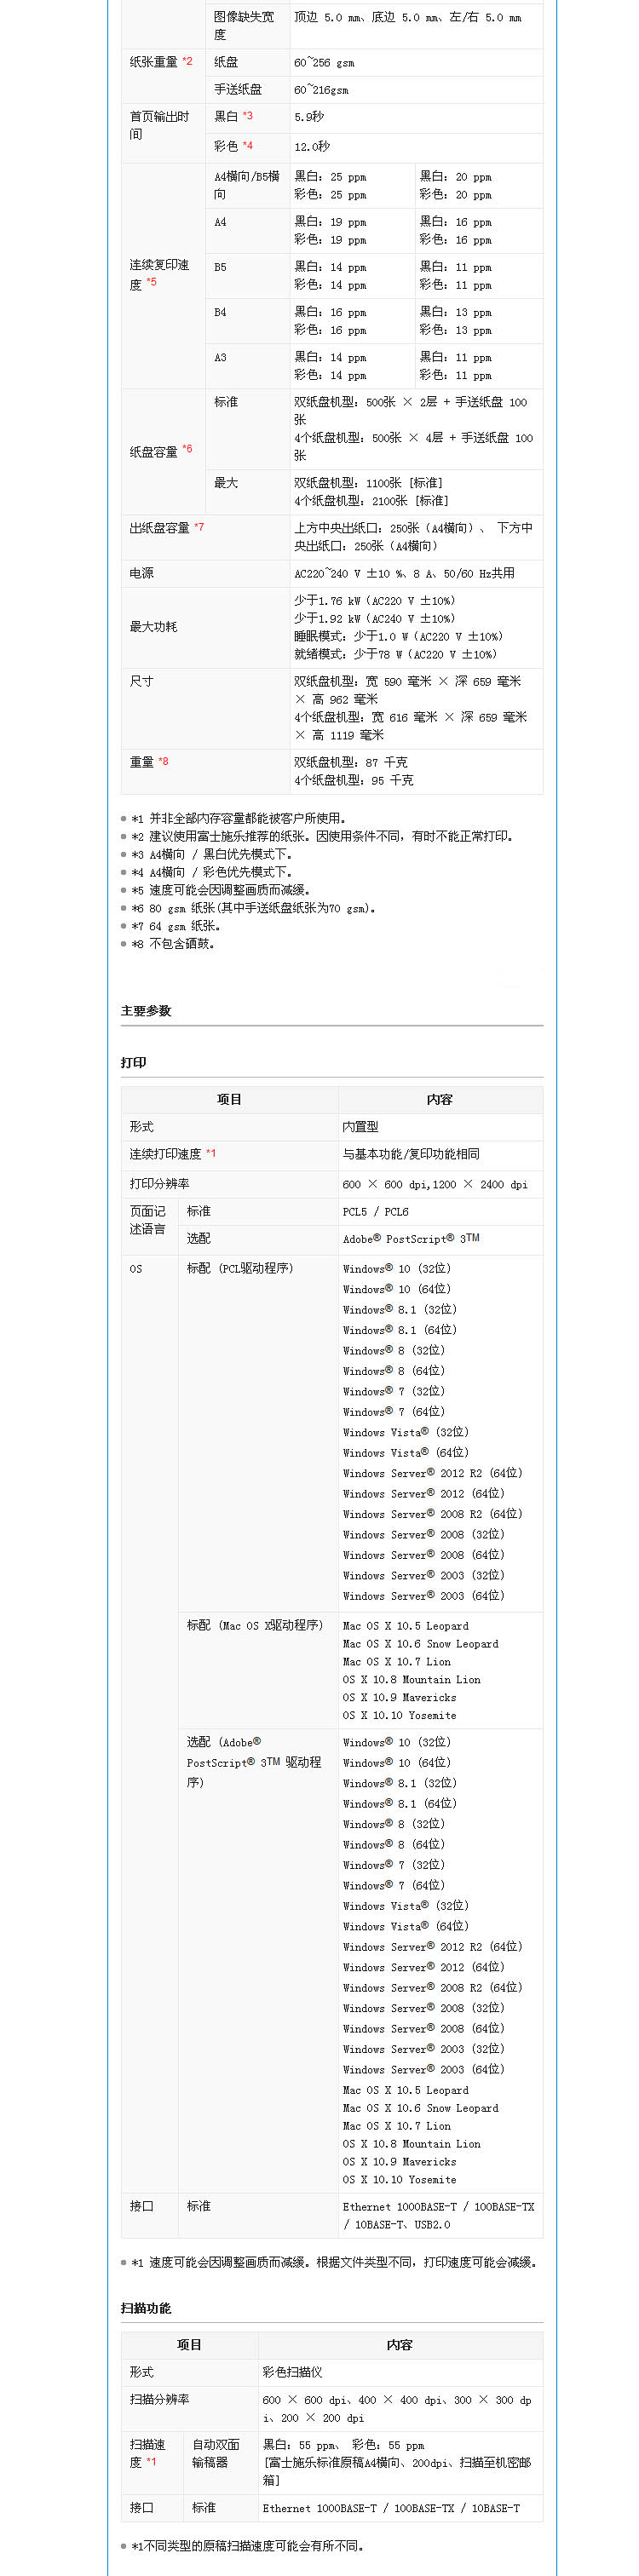Select the print interface 'Ethernet 1000BASE-T ... USB2.0' value

coord(439,2215)
